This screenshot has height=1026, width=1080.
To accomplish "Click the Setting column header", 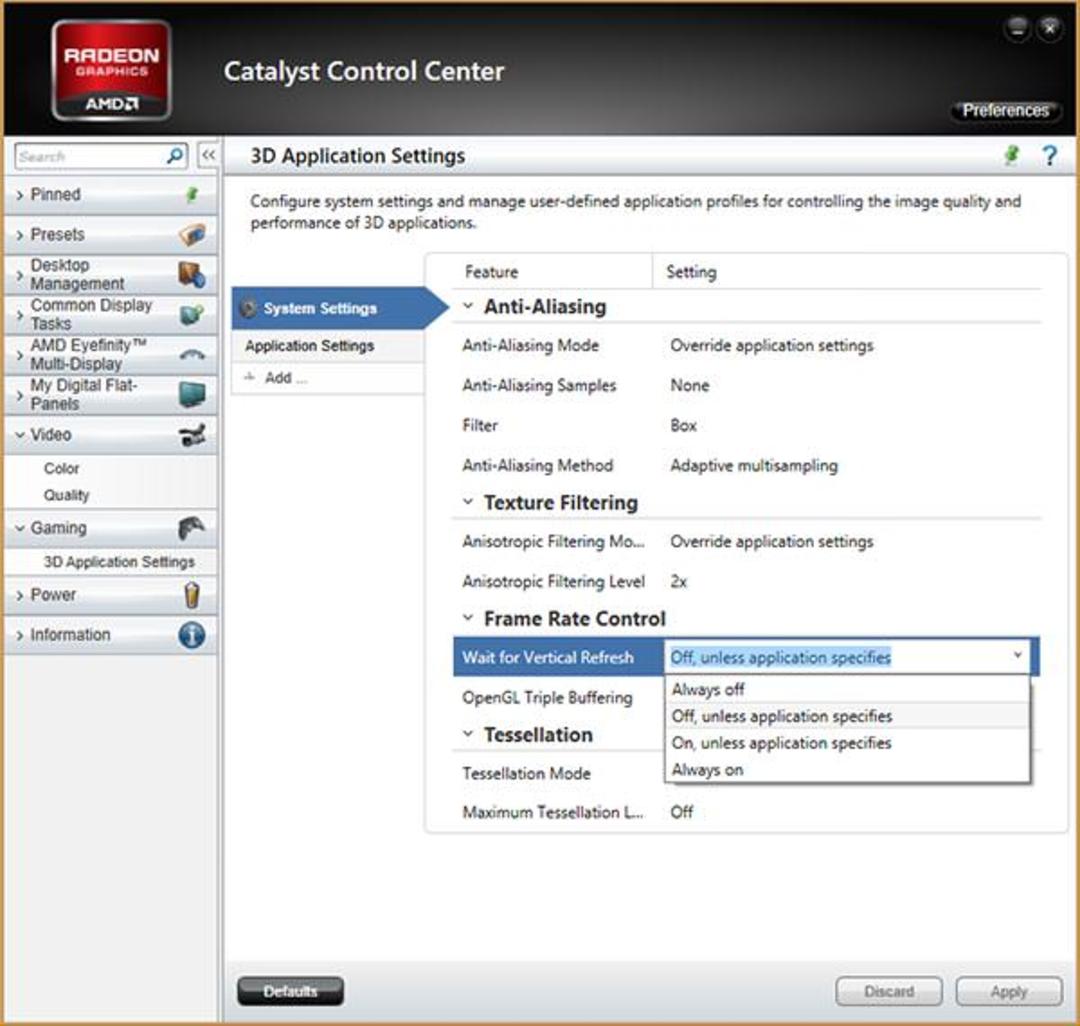I will (691, 273).
